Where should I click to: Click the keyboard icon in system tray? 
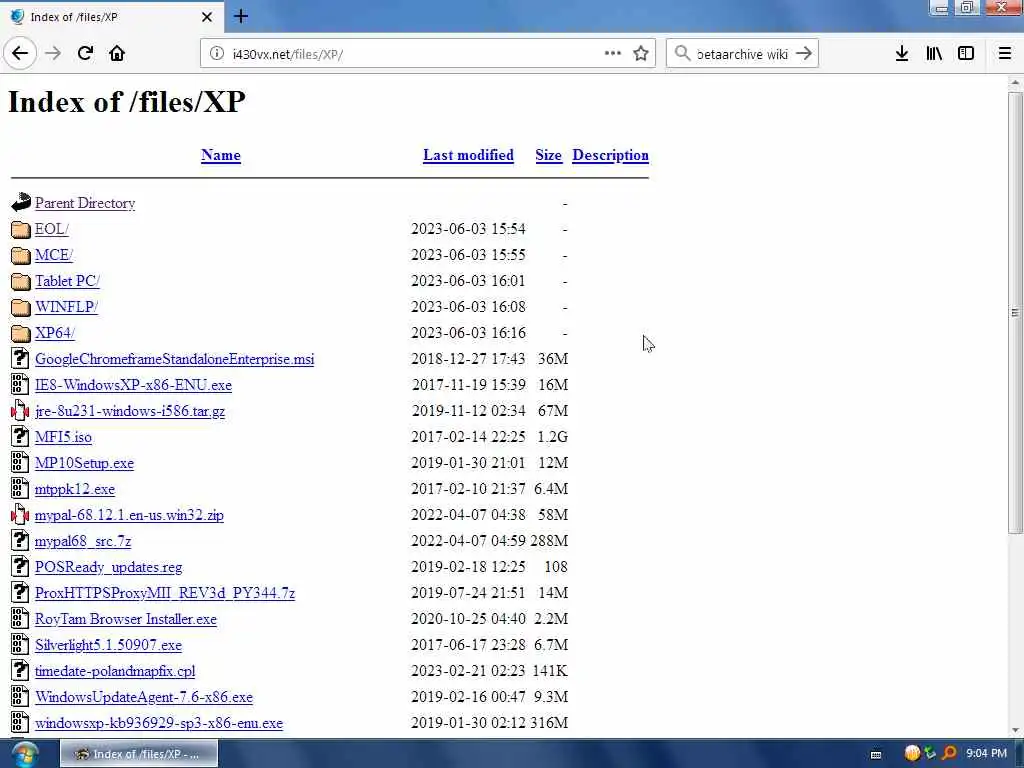pyautogui.click(x=876, y=754)
